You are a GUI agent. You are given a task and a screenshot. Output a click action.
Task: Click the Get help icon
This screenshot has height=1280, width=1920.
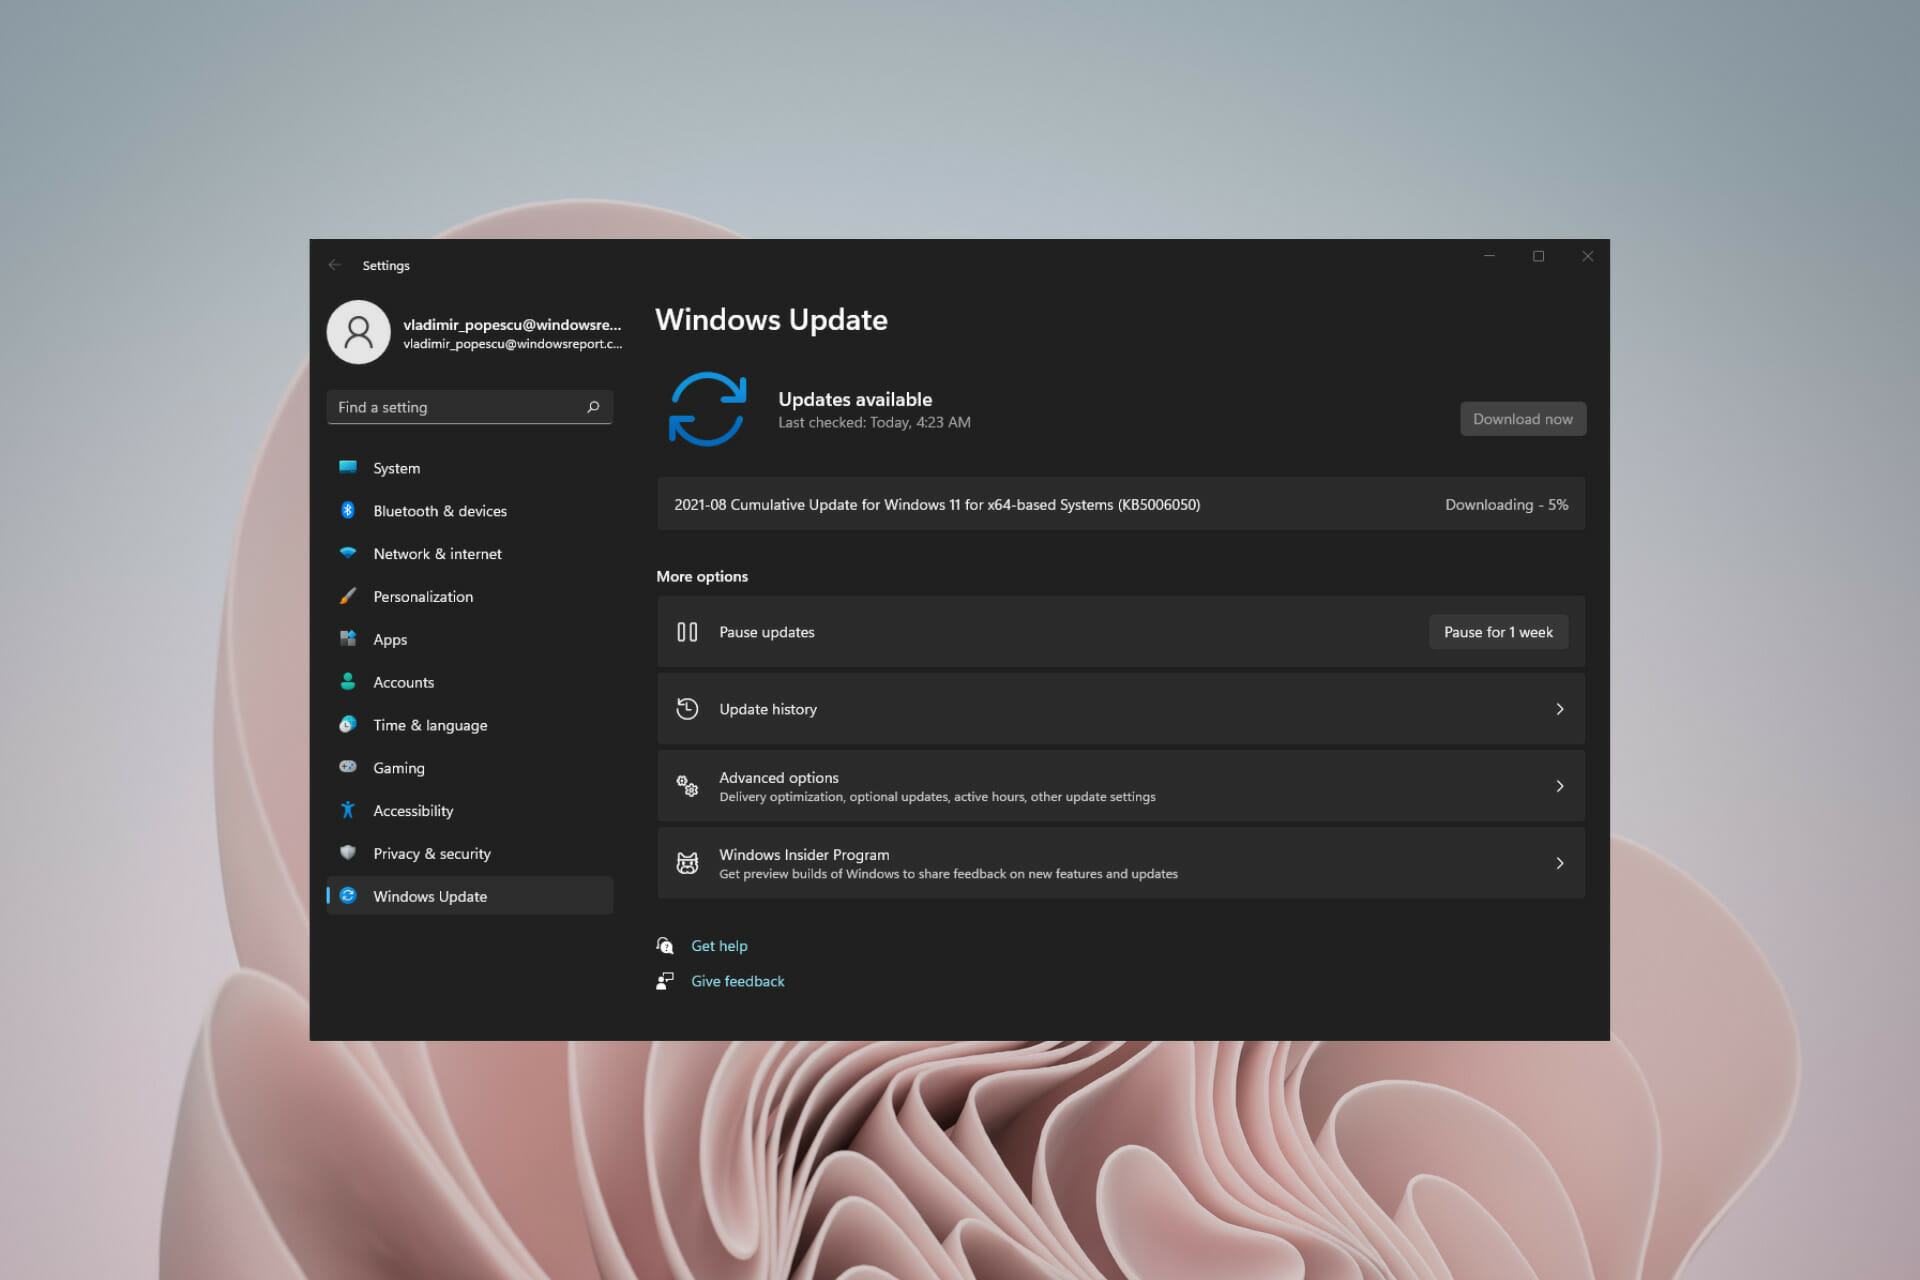click(x=665, y=945)
